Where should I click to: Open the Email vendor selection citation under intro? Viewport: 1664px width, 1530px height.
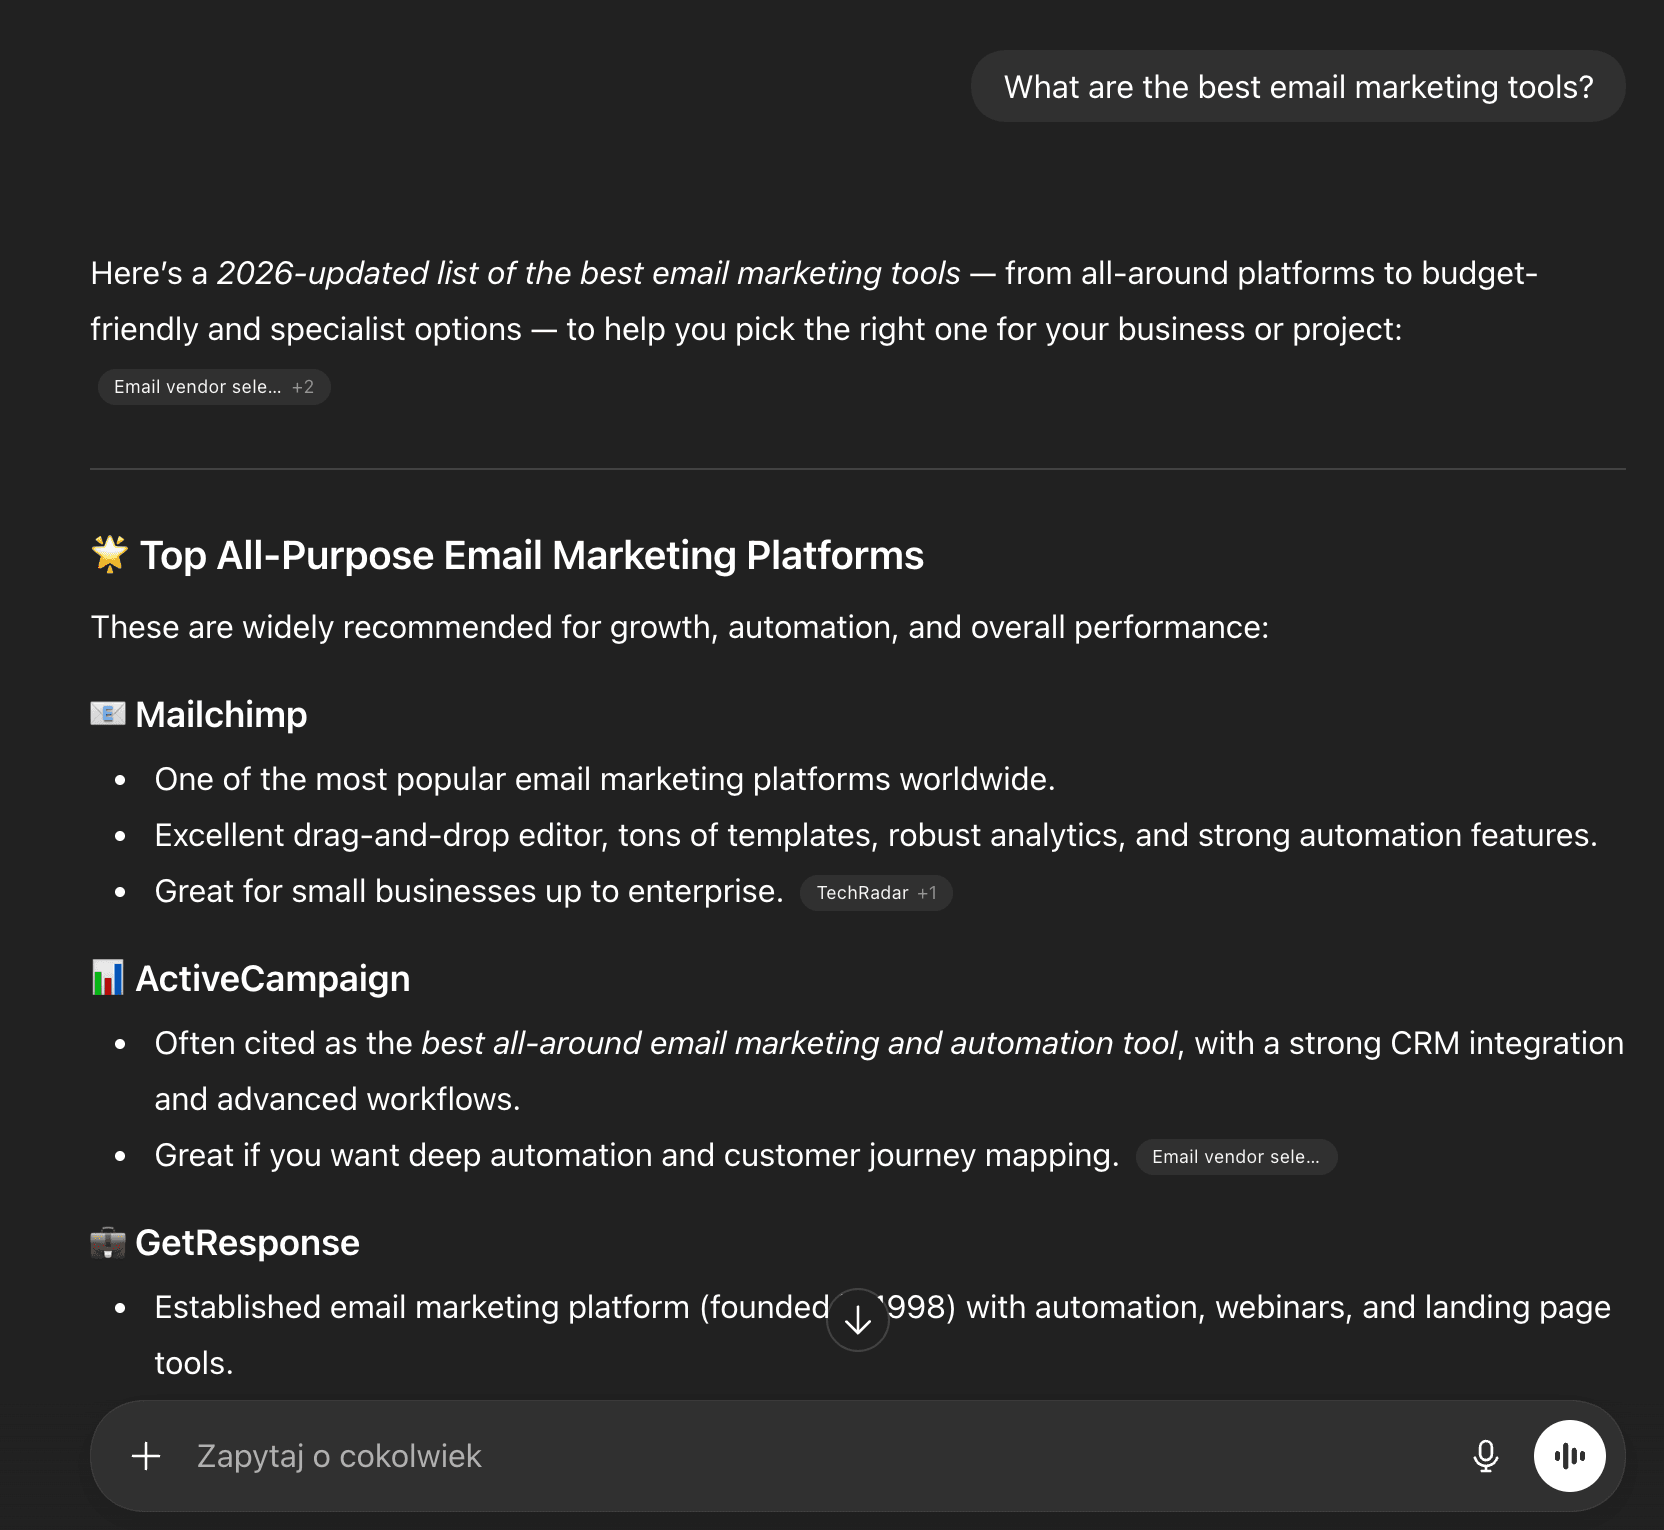coord(197,387)
